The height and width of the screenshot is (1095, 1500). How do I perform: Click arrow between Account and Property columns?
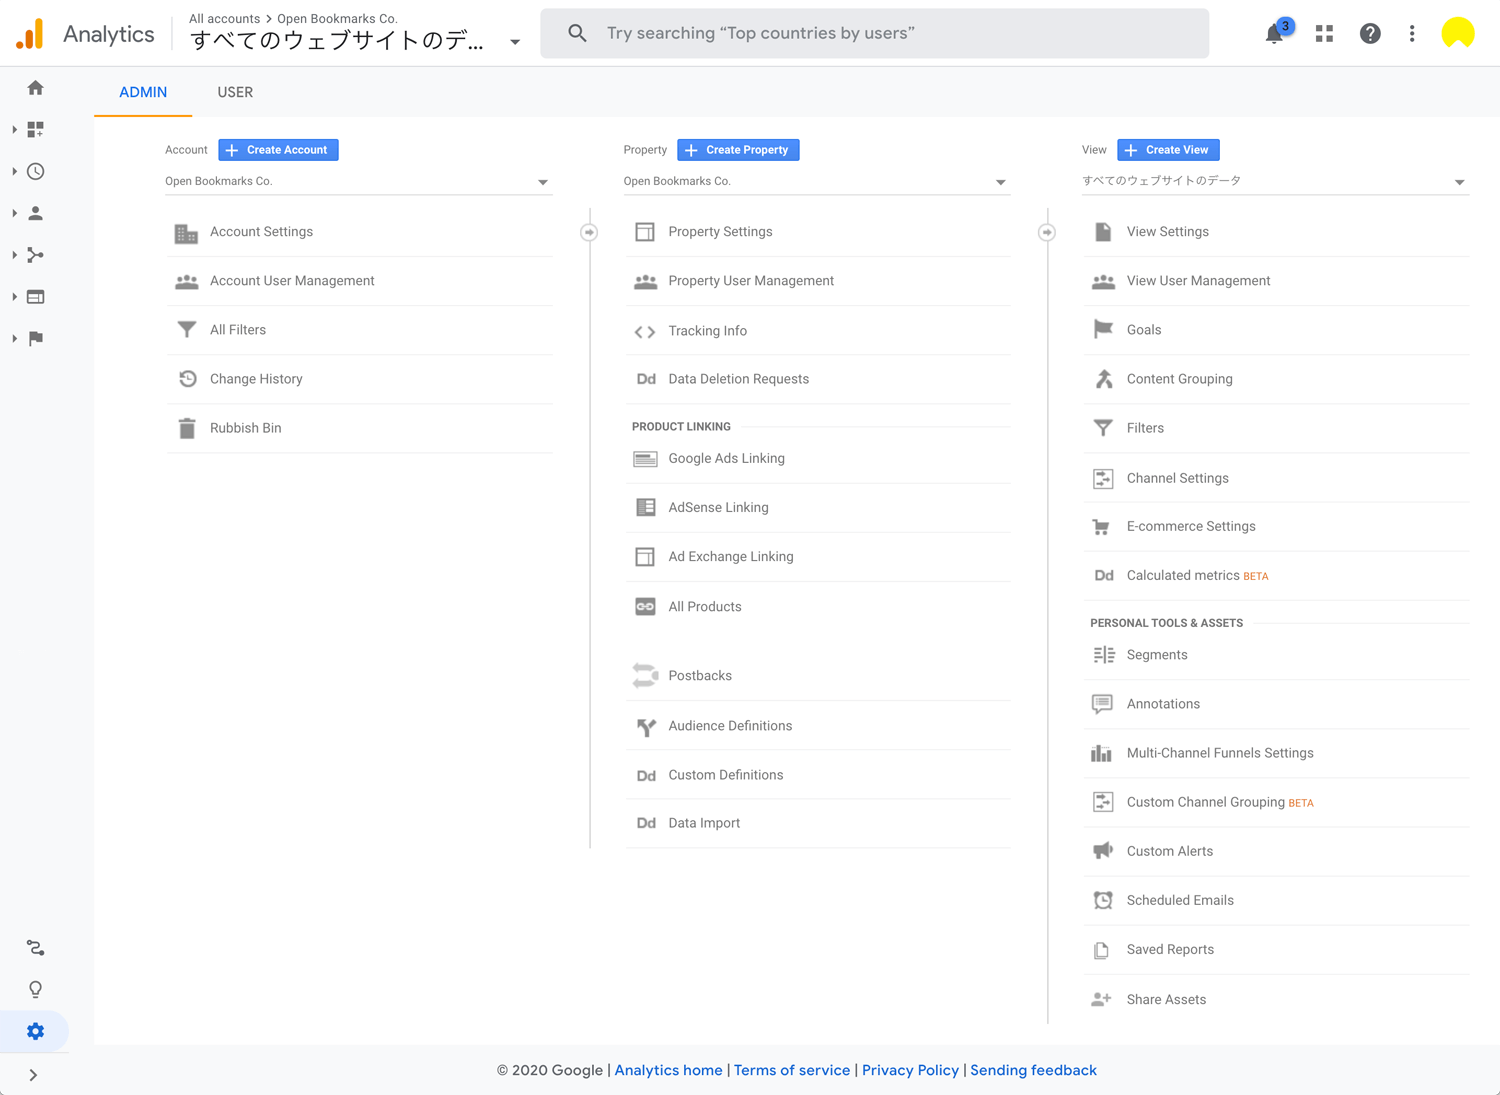pos(589,232)
